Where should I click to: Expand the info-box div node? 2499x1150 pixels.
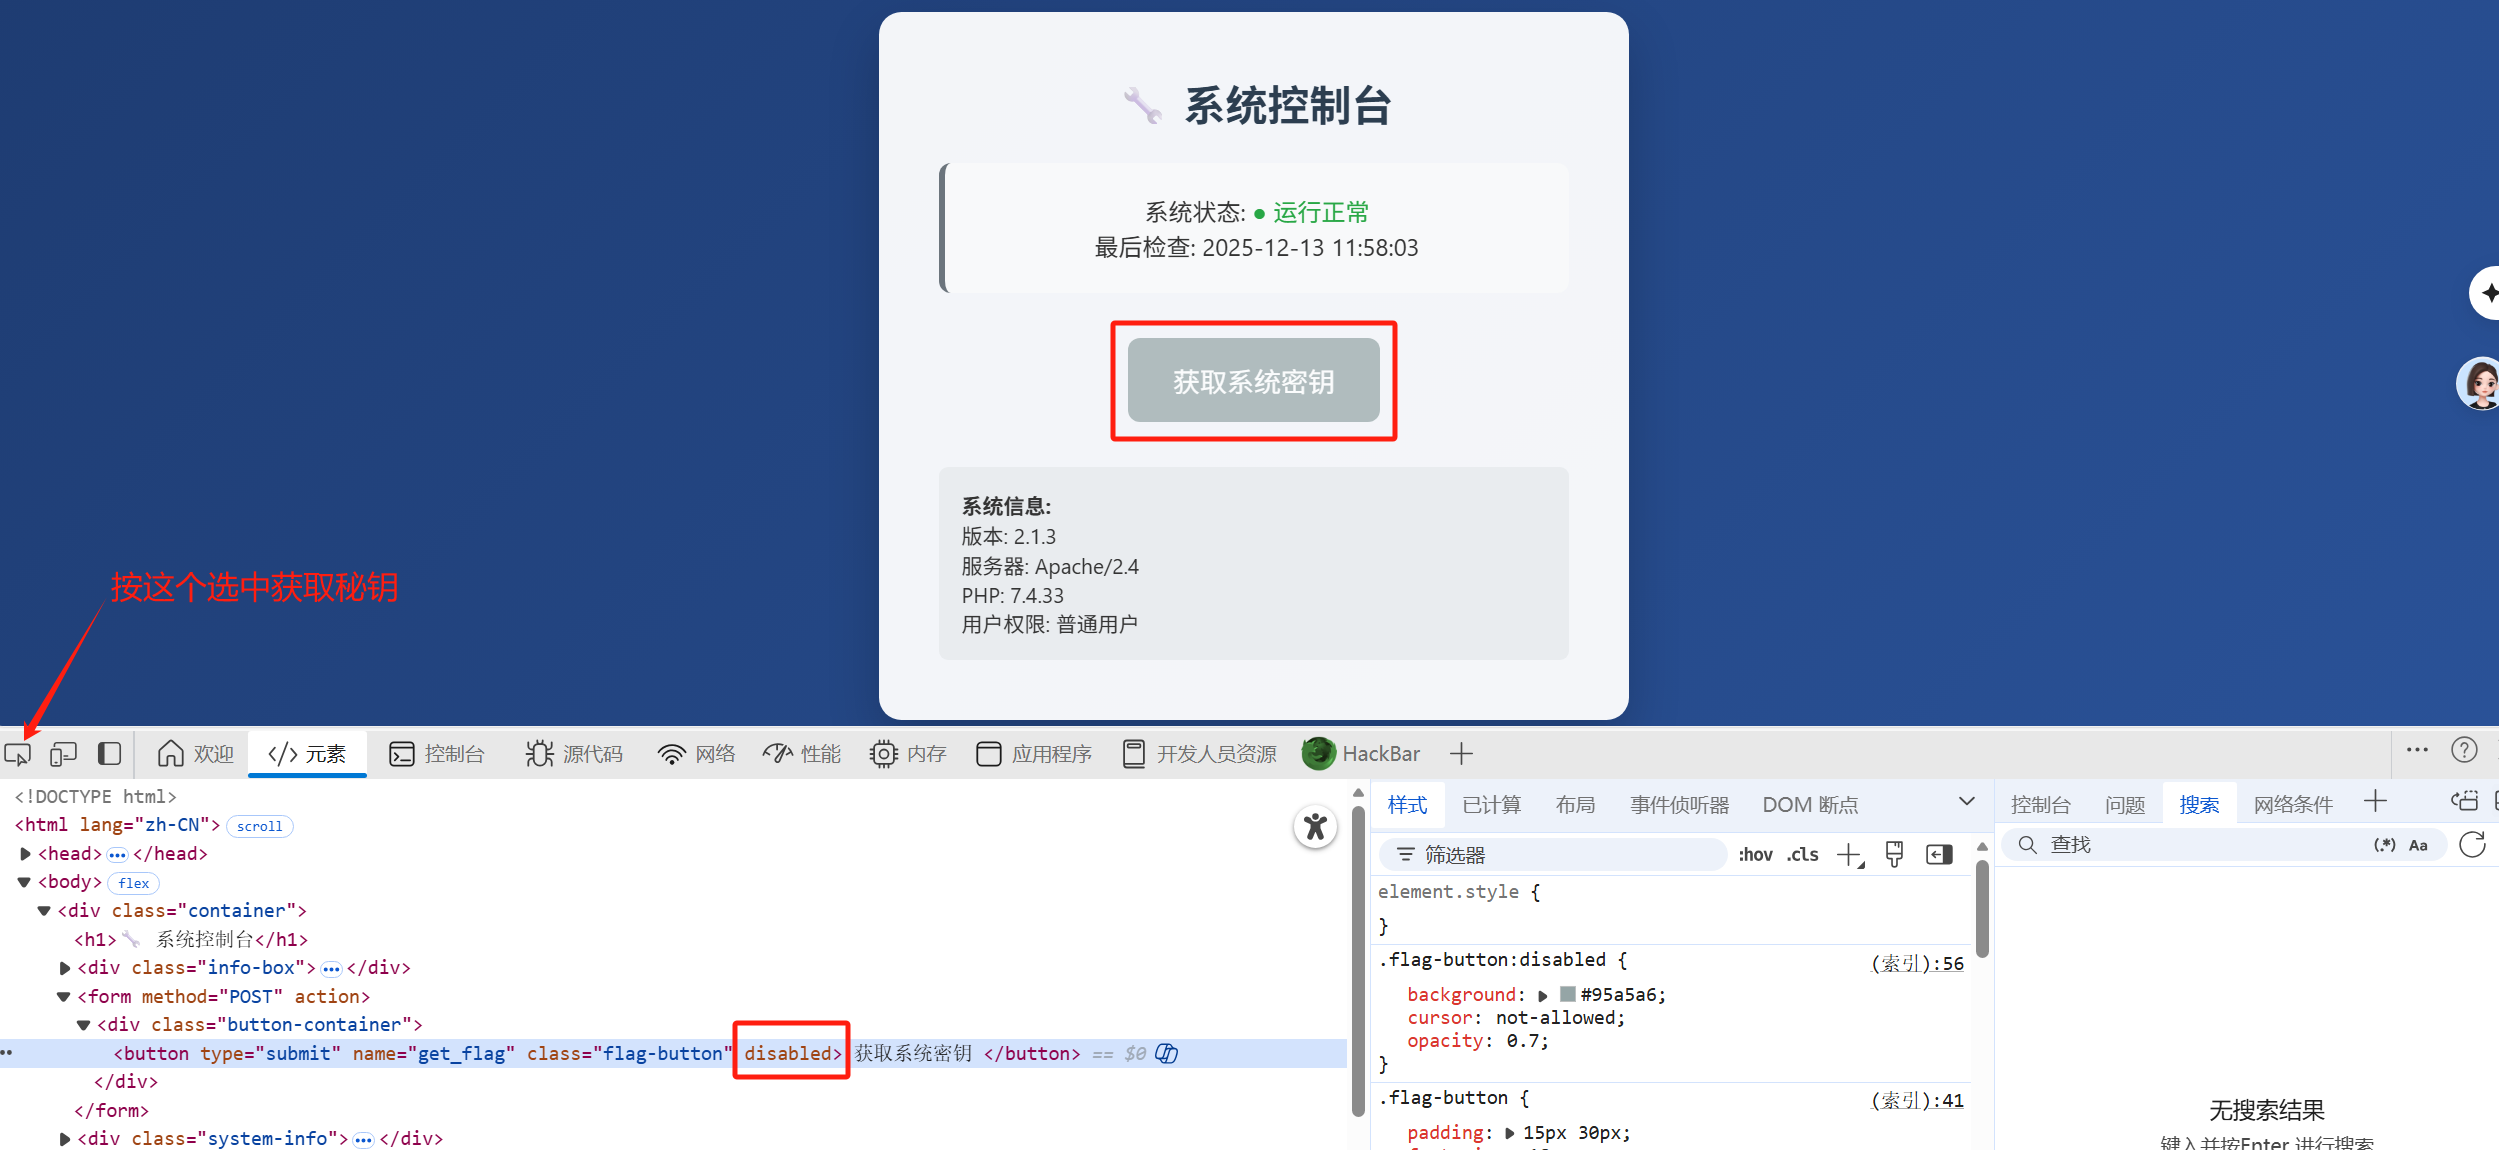coord(65,968)
